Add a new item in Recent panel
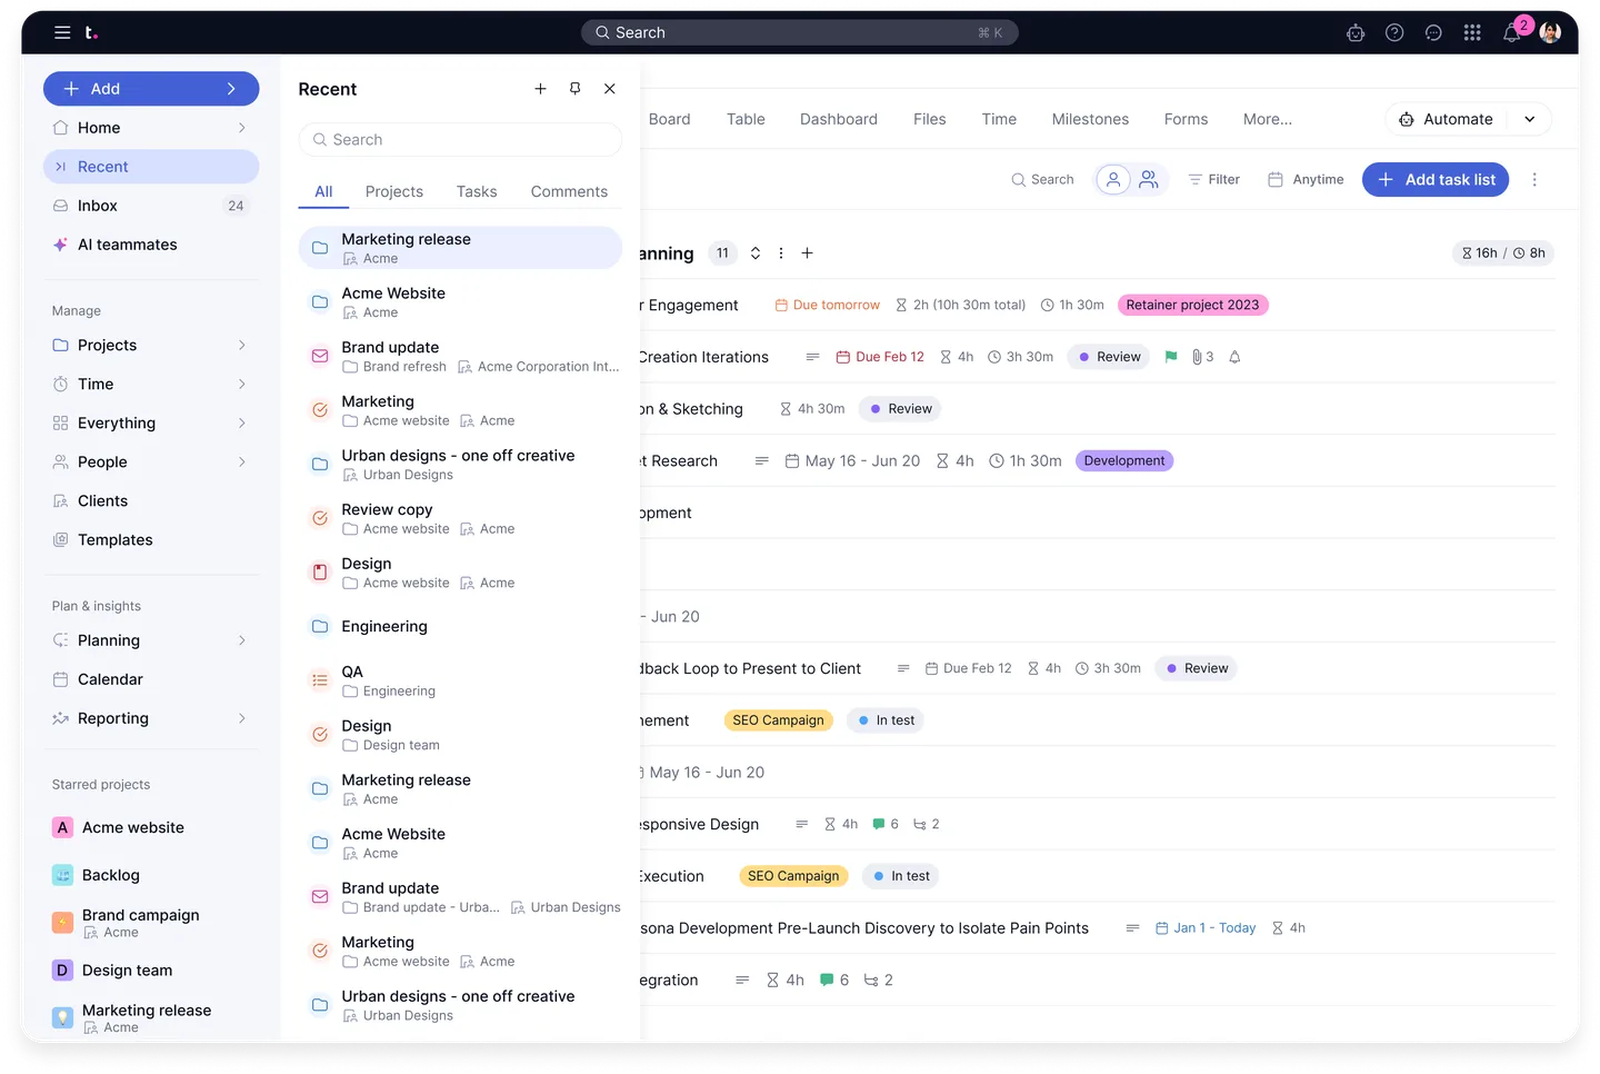This screenshot has height=1074, width=1600. click(x=540, y=89)
